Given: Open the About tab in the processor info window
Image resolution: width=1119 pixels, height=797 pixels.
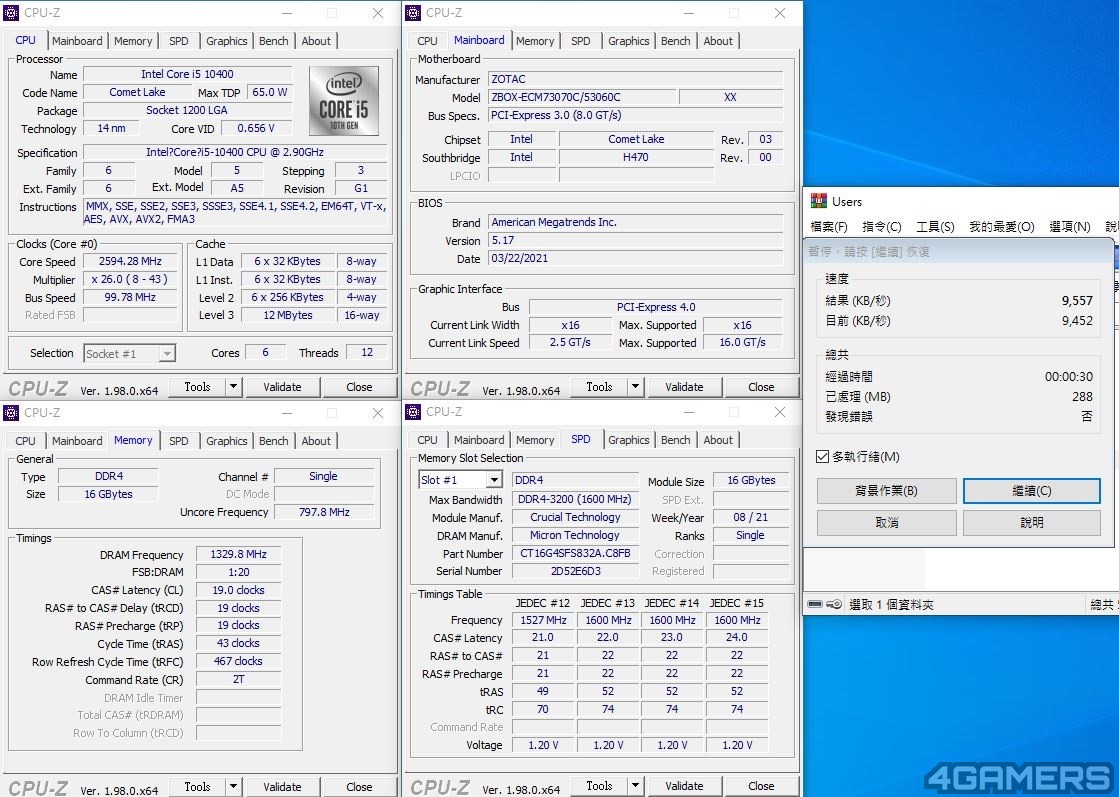Looking at the screenshot, I should [x=316, y=41].
